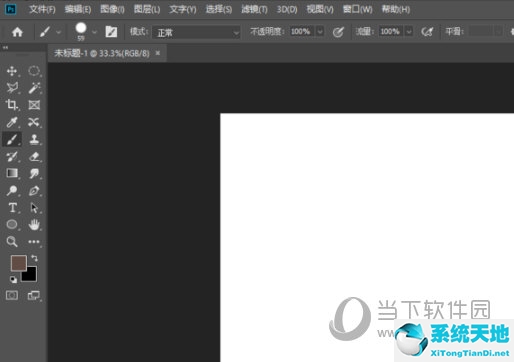Open the 图像(I) menu
Viewport: 514px width, 362px height.
(113, 9)
